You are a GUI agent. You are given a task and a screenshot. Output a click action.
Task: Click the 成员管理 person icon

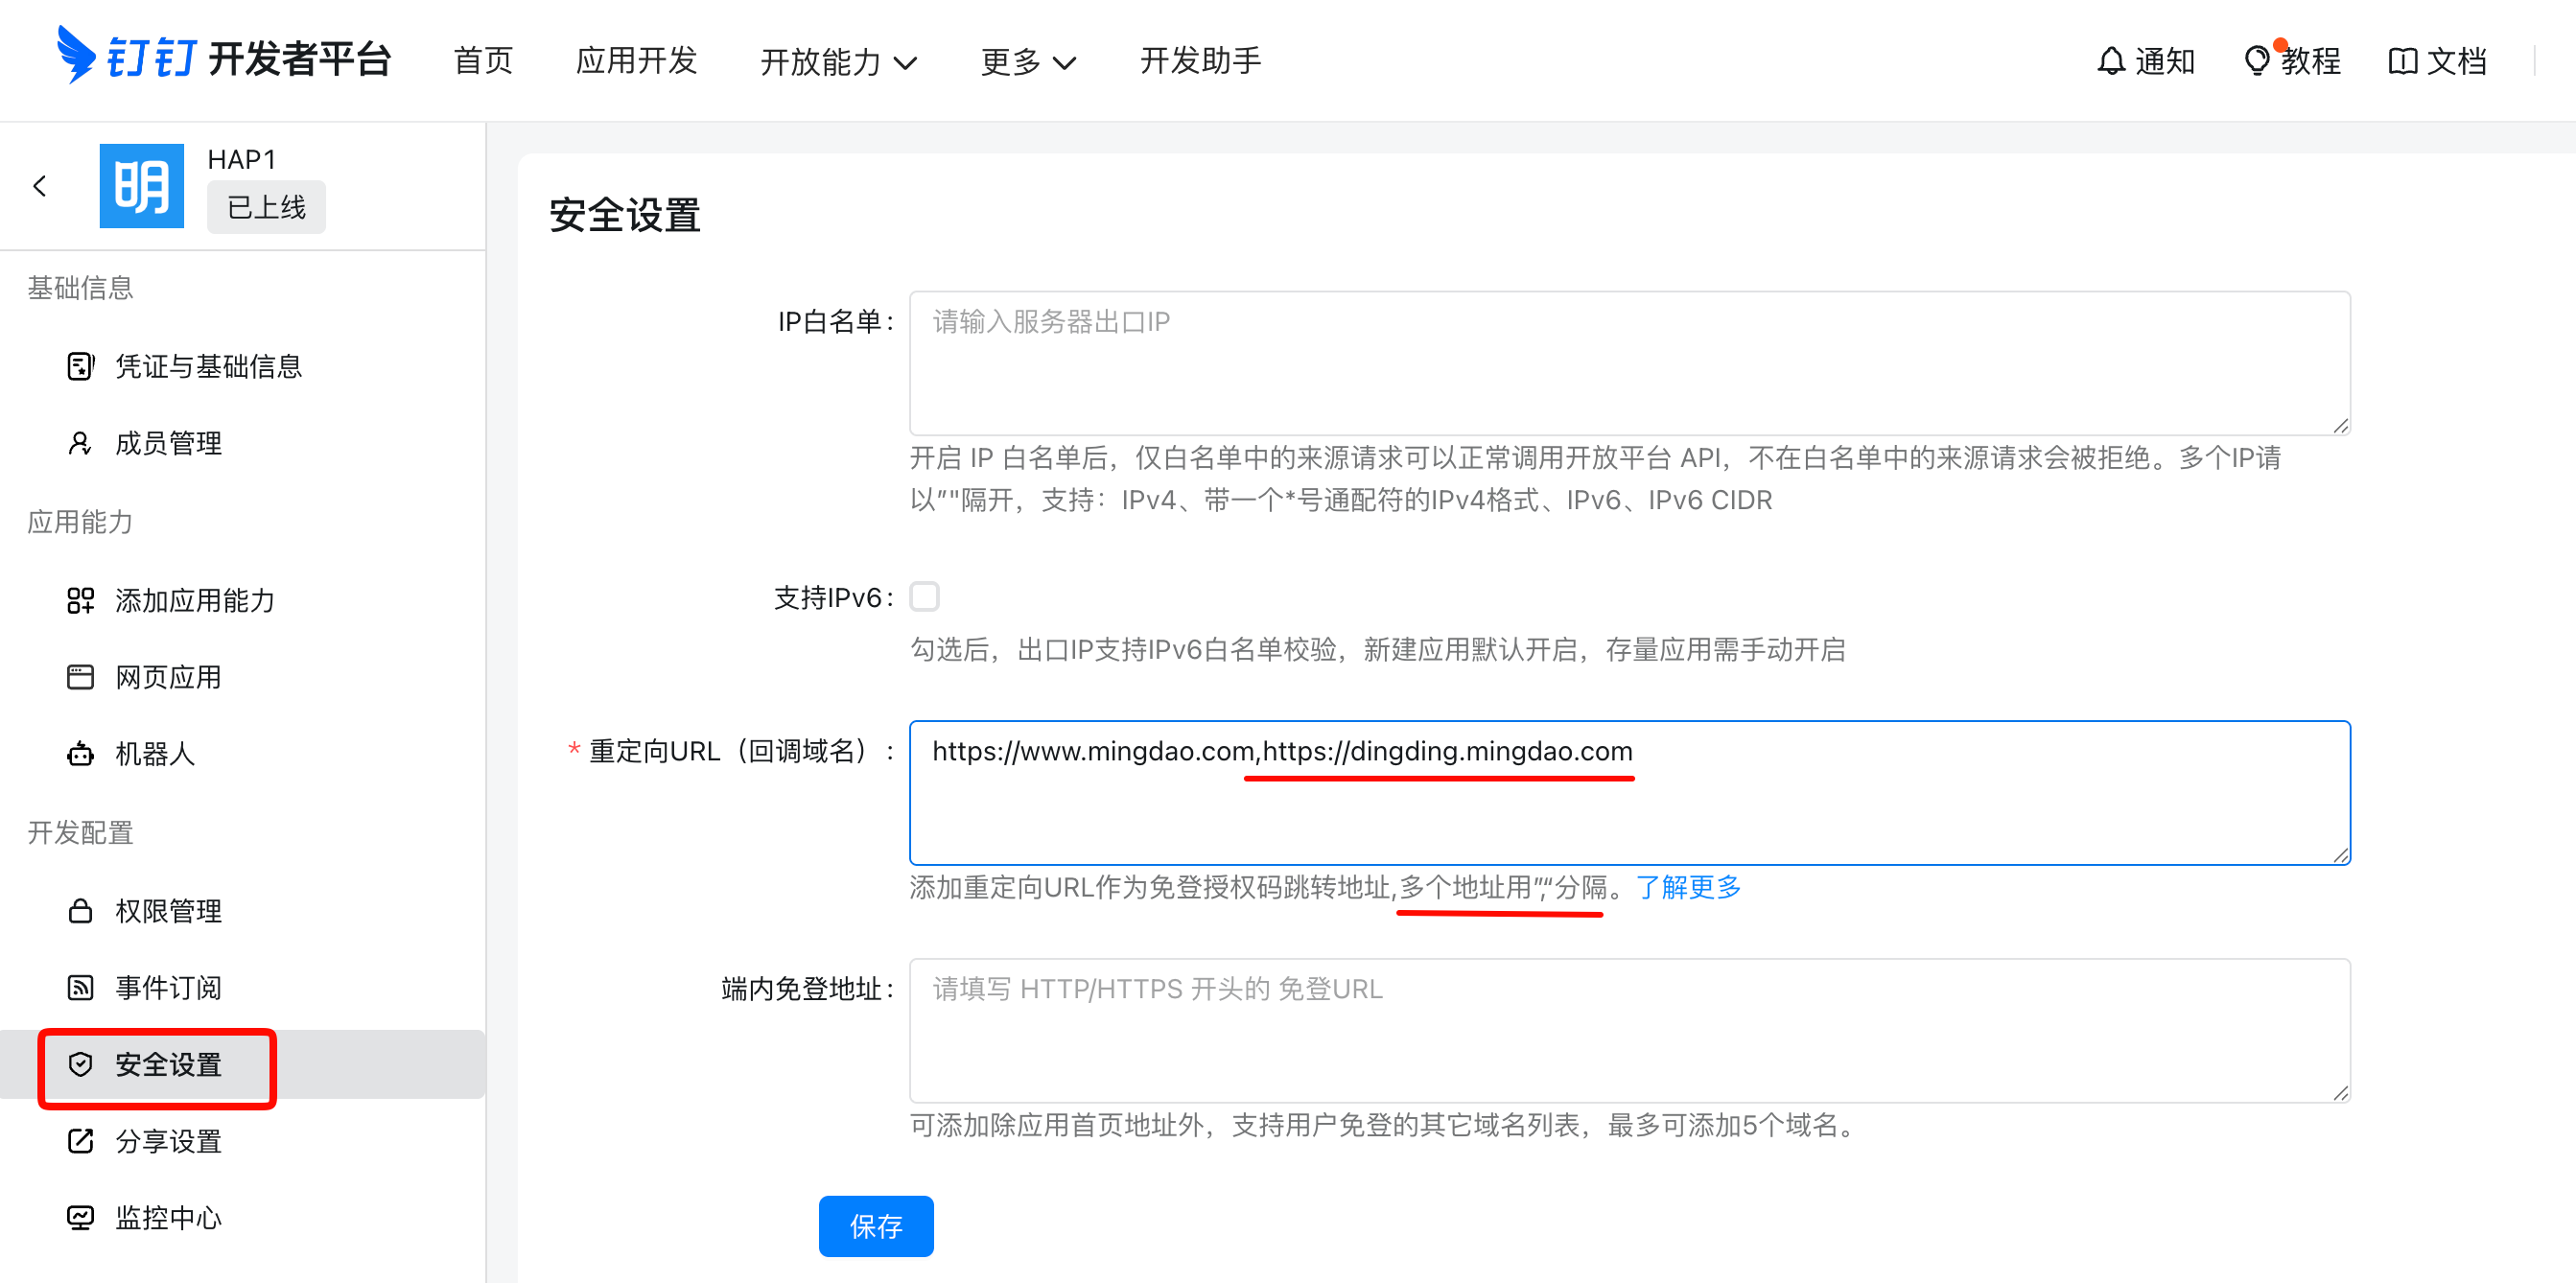80,443
